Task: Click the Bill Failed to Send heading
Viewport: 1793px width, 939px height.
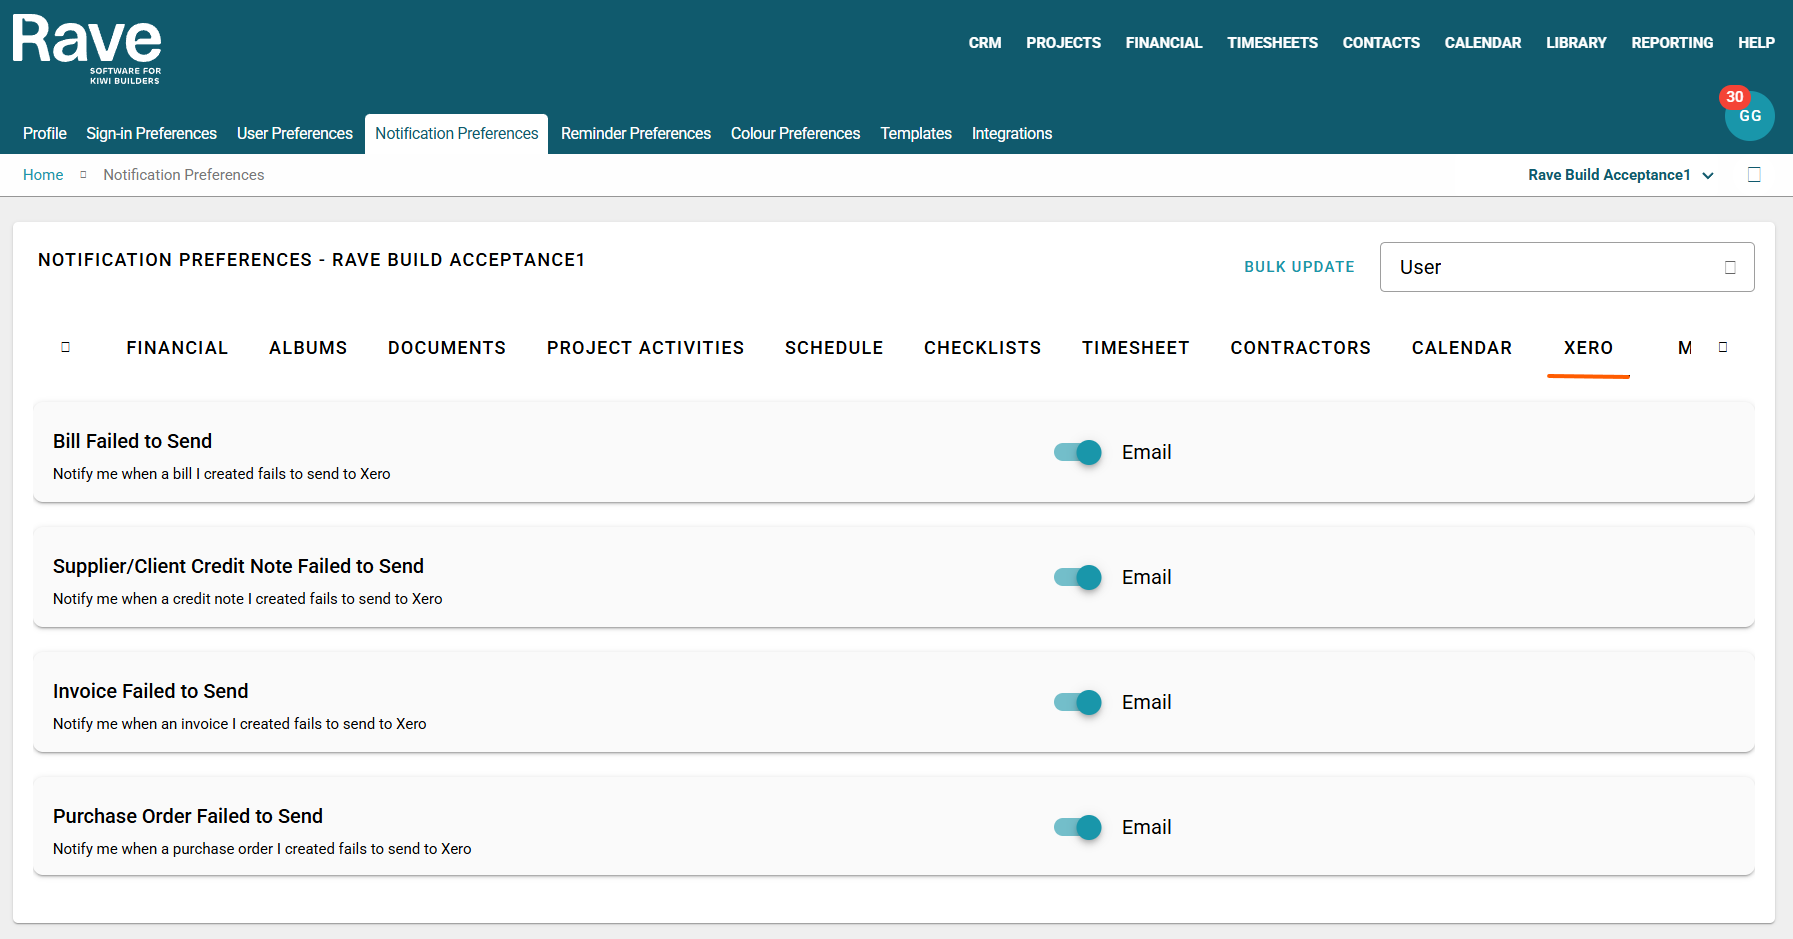Action: tap(132, 441)
